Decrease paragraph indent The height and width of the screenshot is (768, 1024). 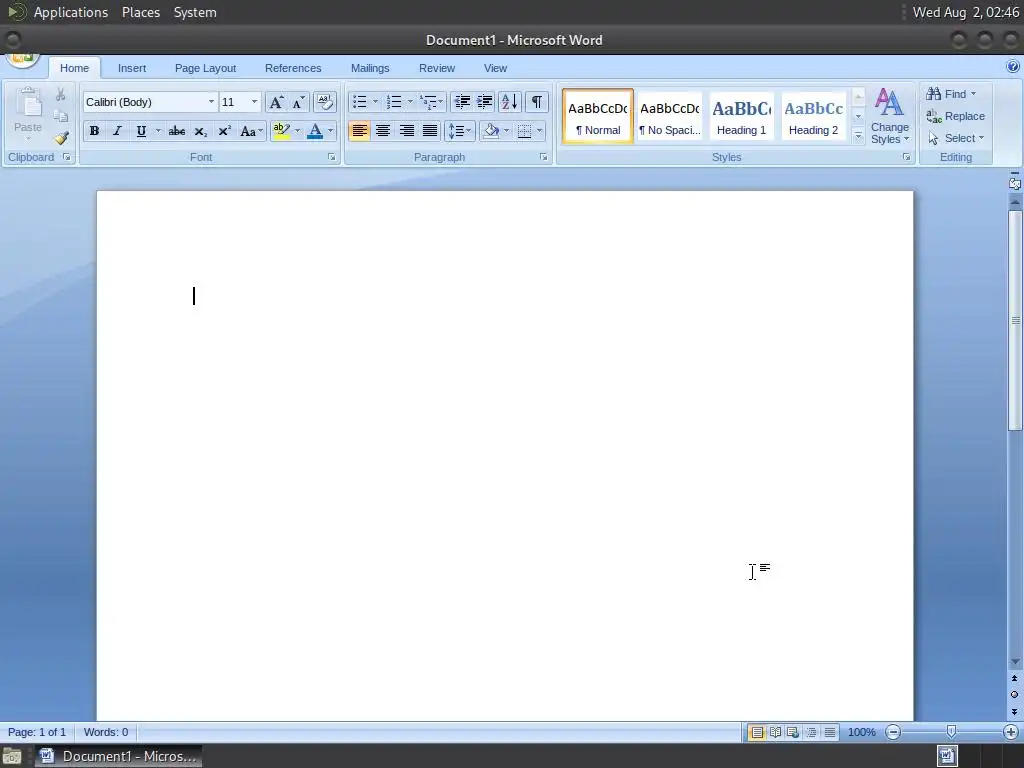coord(462,102)
